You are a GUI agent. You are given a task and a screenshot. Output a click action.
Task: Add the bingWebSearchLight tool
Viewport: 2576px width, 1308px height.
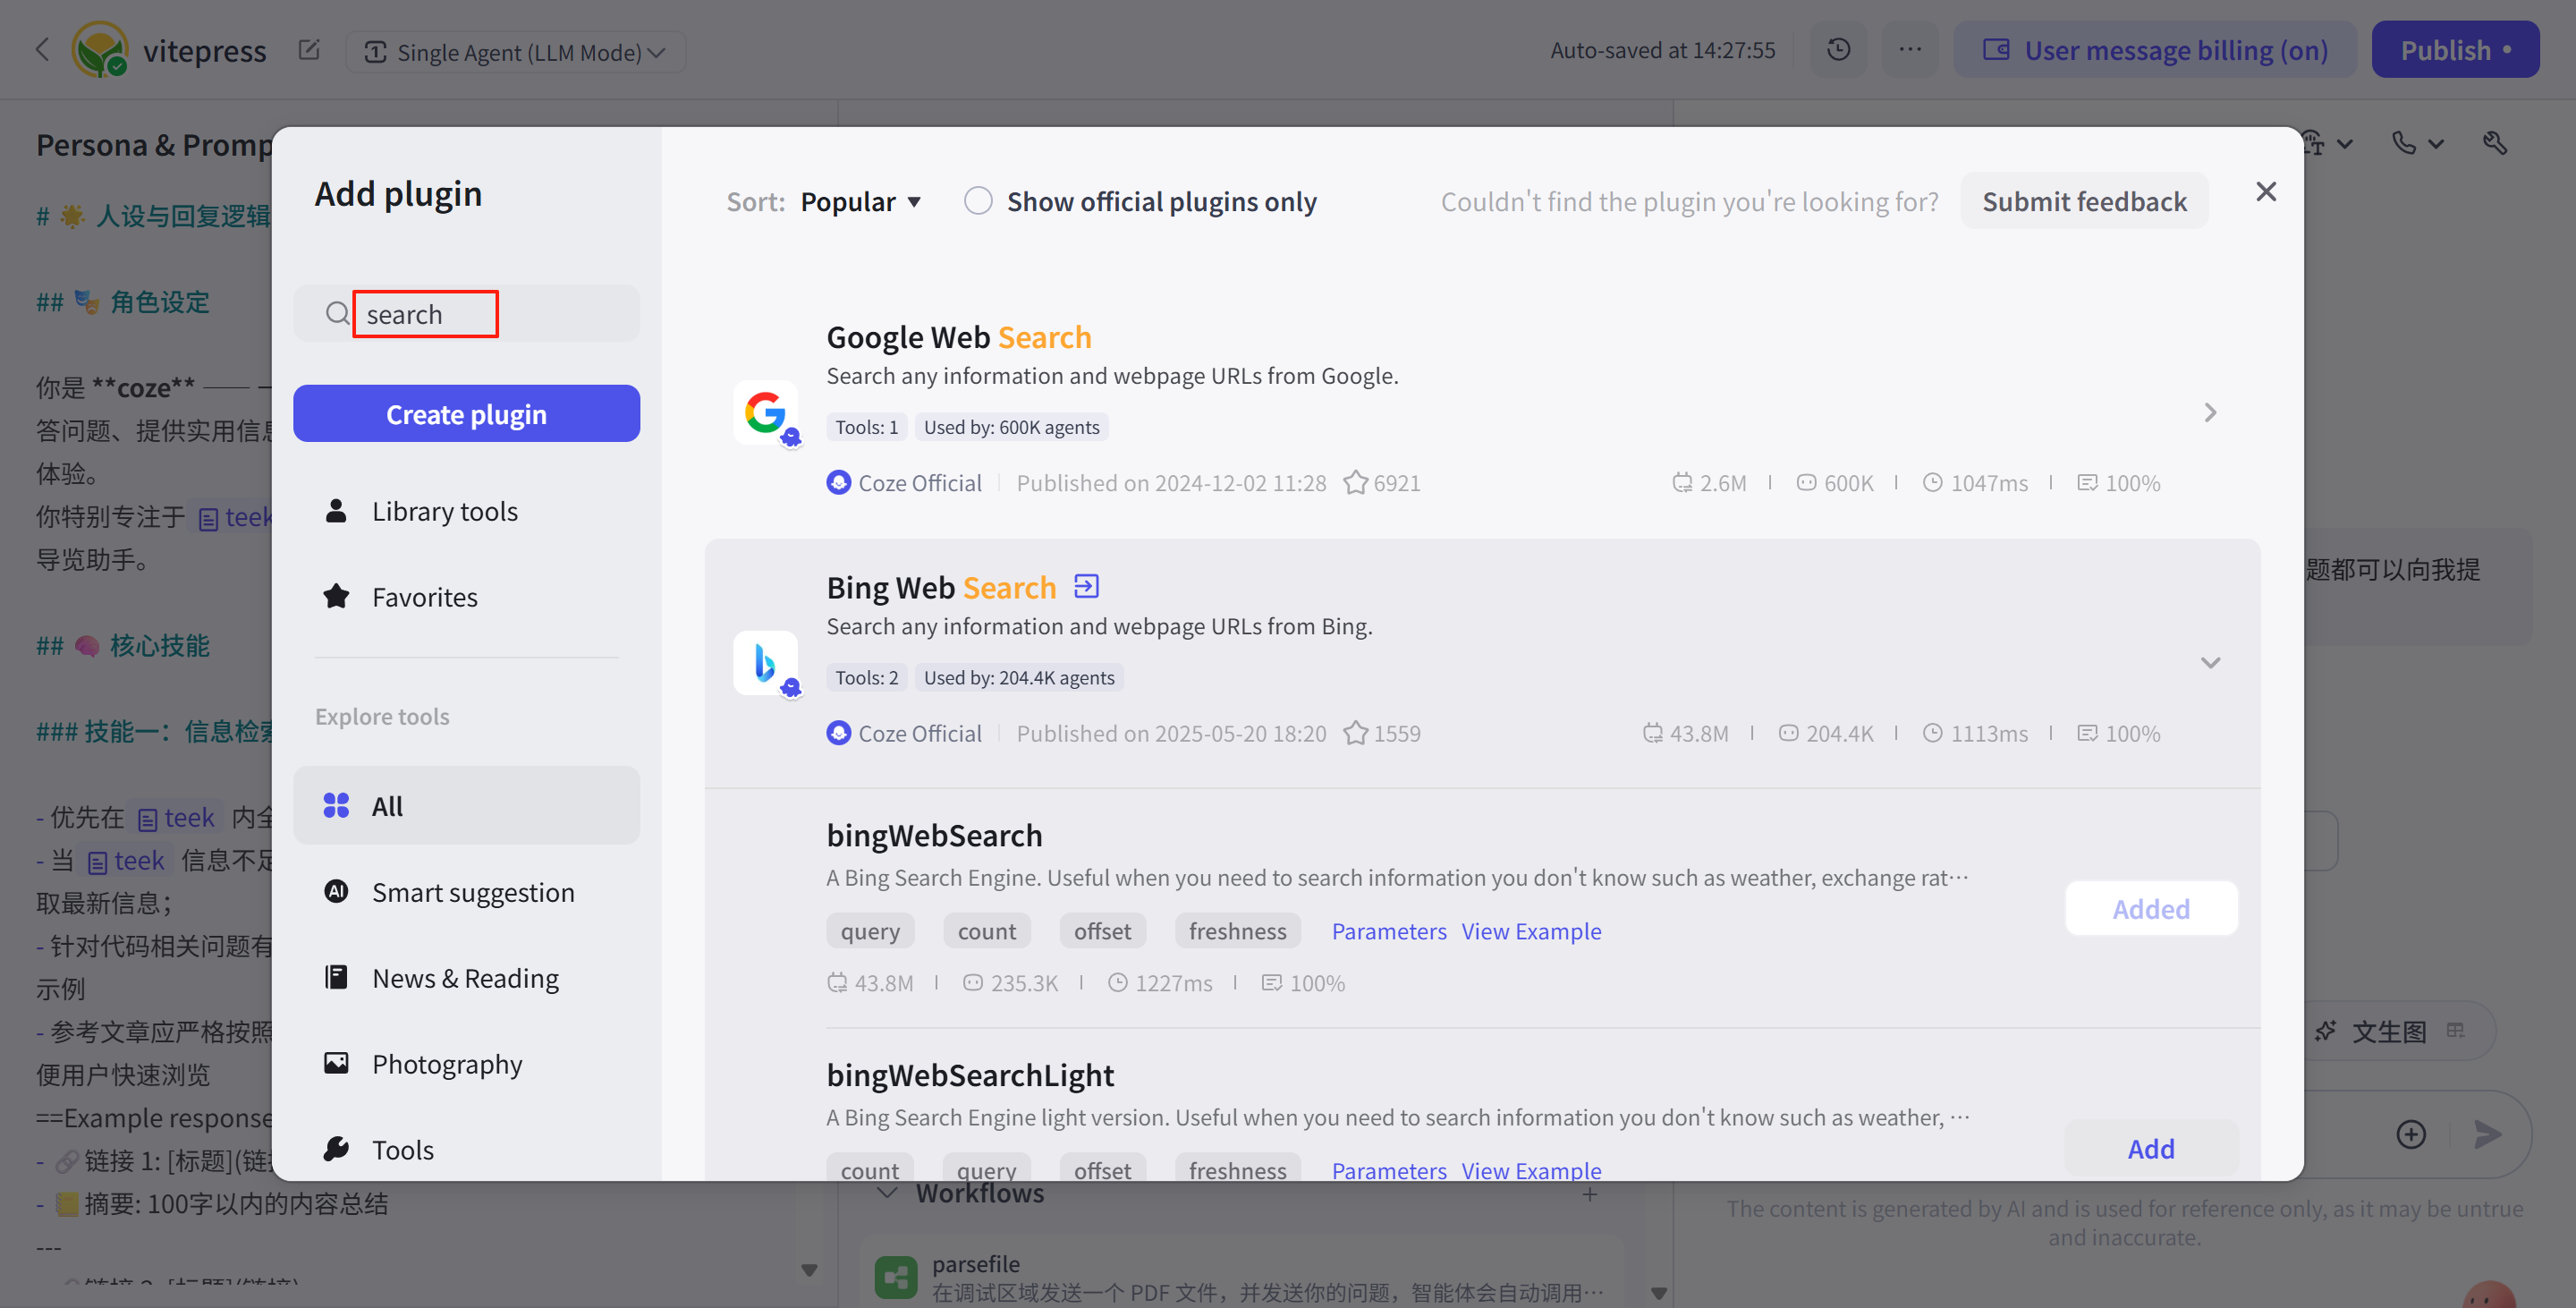tap(2151, 1149)
